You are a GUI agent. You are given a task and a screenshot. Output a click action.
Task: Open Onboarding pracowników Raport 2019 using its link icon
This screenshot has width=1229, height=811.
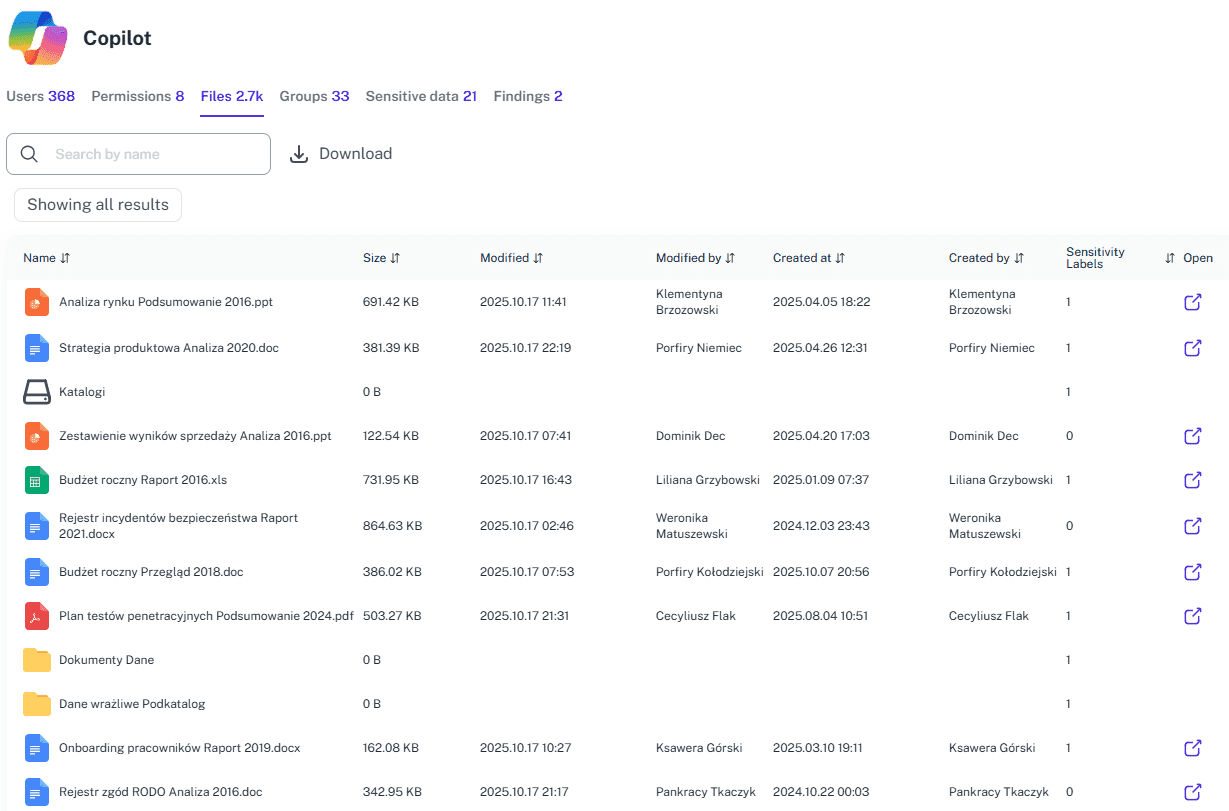click(x=1192, y=747)
